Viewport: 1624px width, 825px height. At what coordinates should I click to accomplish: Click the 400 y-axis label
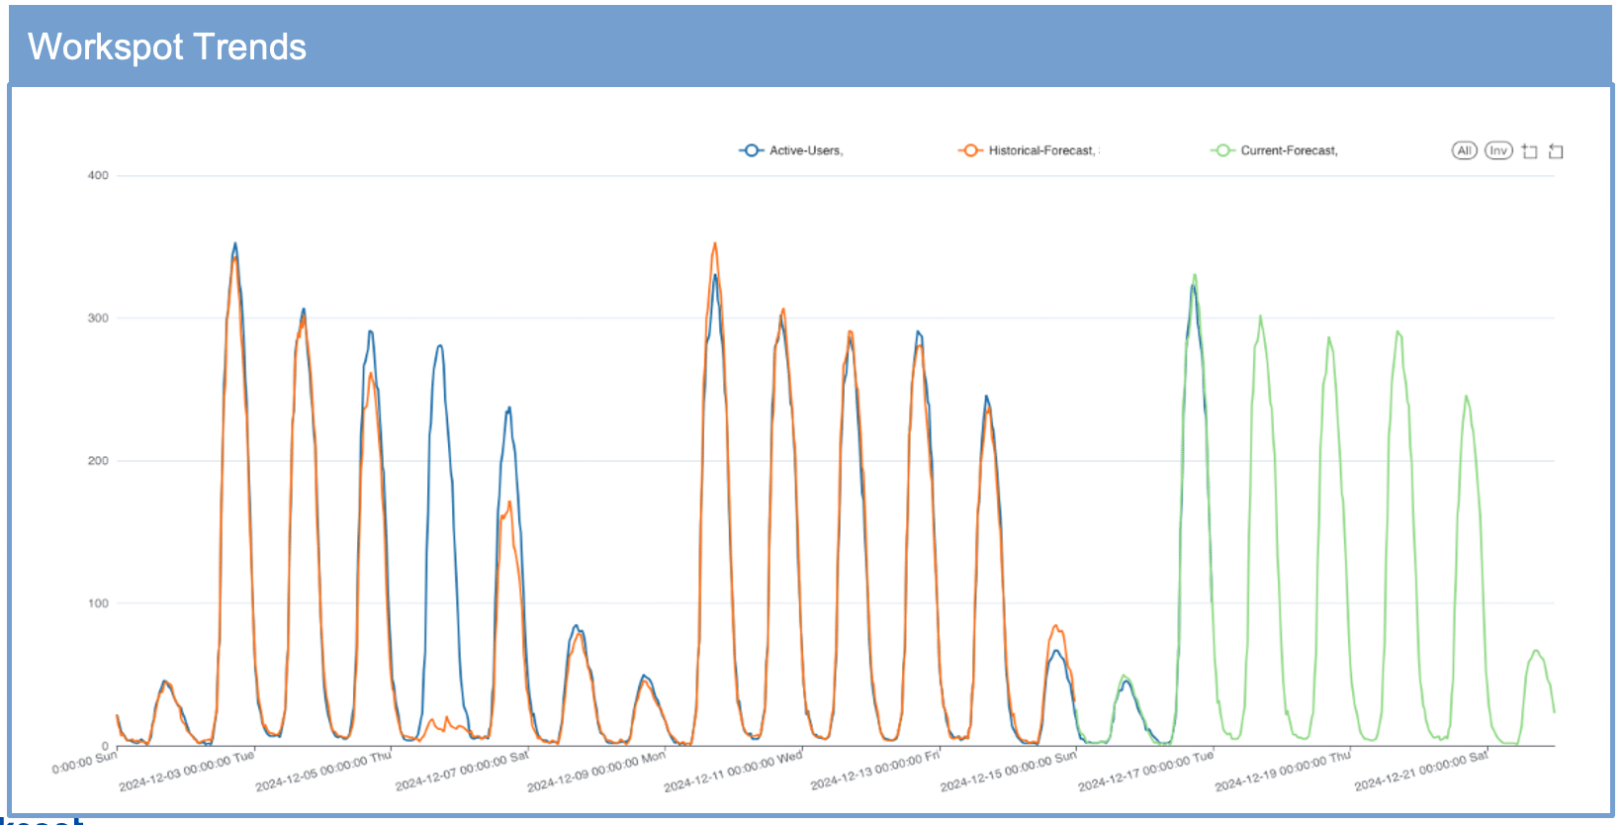(98, 176)
